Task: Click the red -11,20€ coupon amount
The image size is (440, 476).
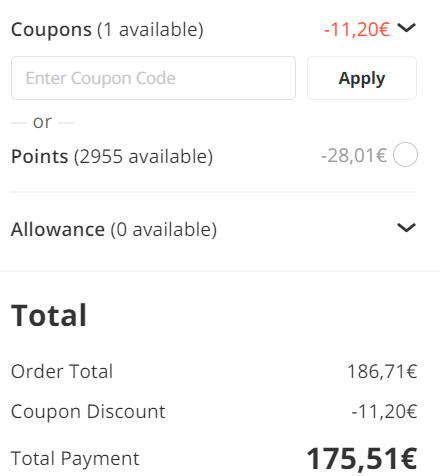Action: tap(357, 29)
